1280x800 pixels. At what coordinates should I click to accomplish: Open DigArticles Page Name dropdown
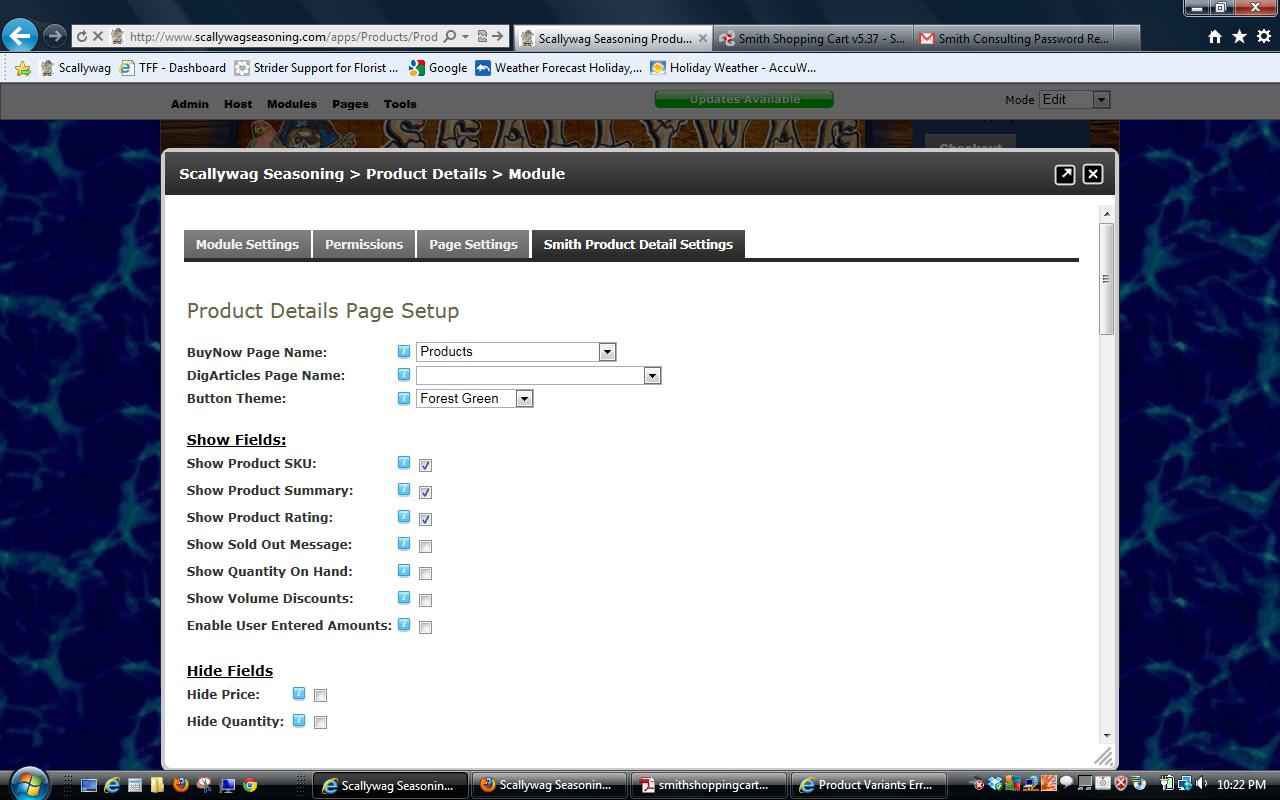pos(539,376)
